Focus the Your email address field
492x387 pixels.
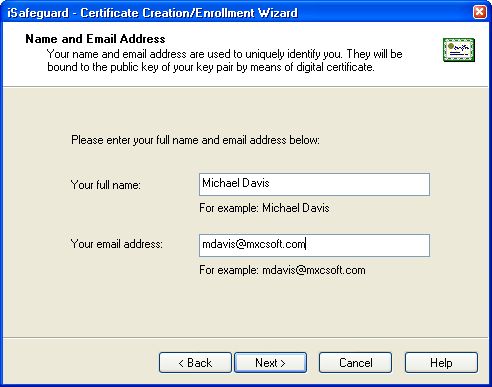pyautogui.click(x=314, y=245)
